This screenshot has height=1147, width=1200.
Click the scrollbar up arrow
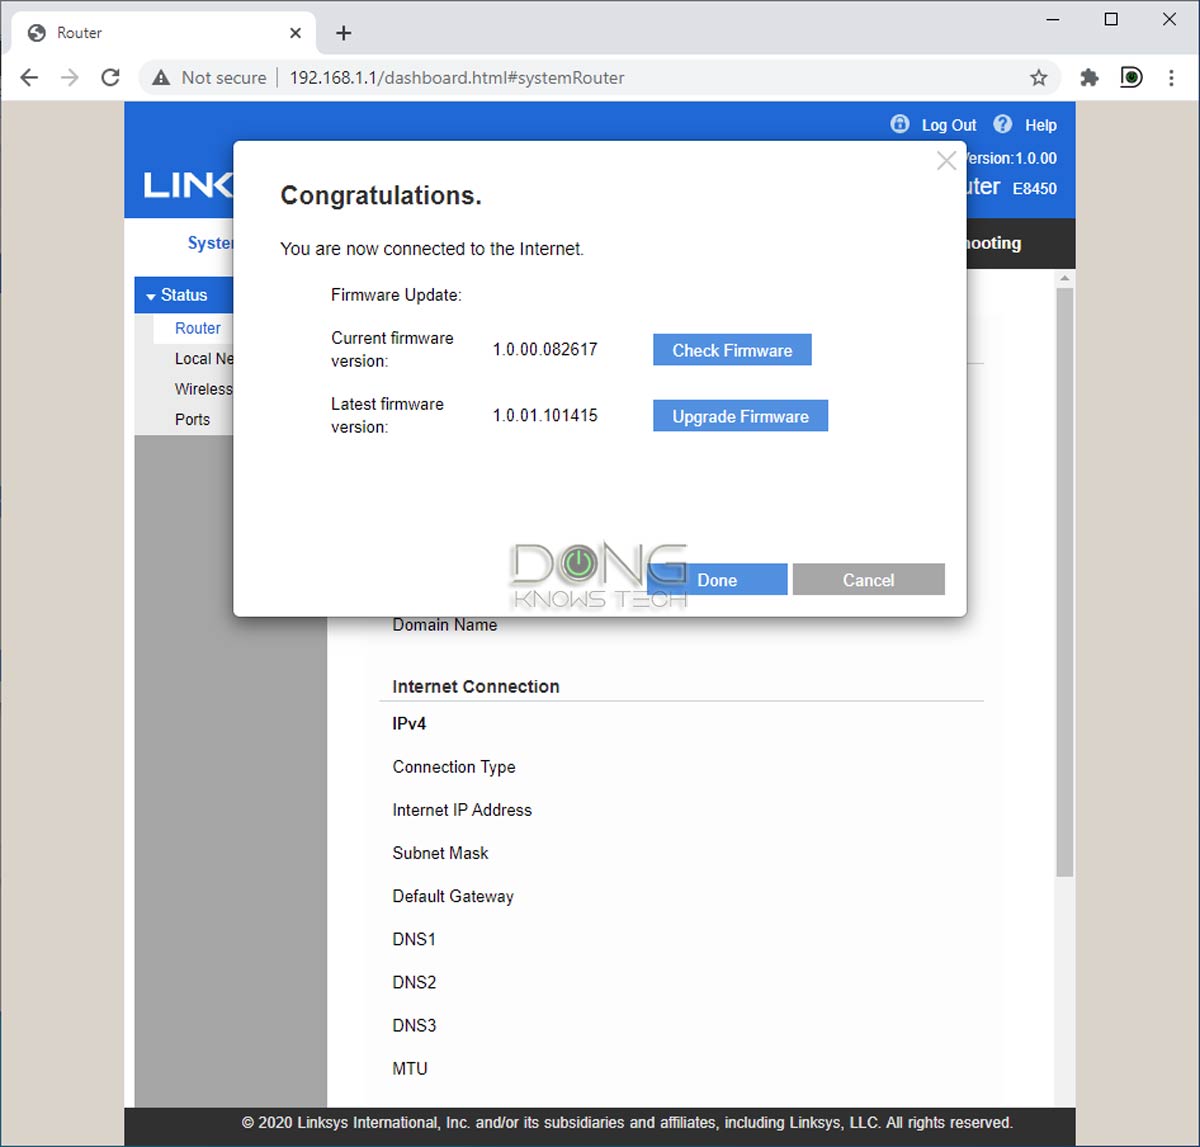1064,278
